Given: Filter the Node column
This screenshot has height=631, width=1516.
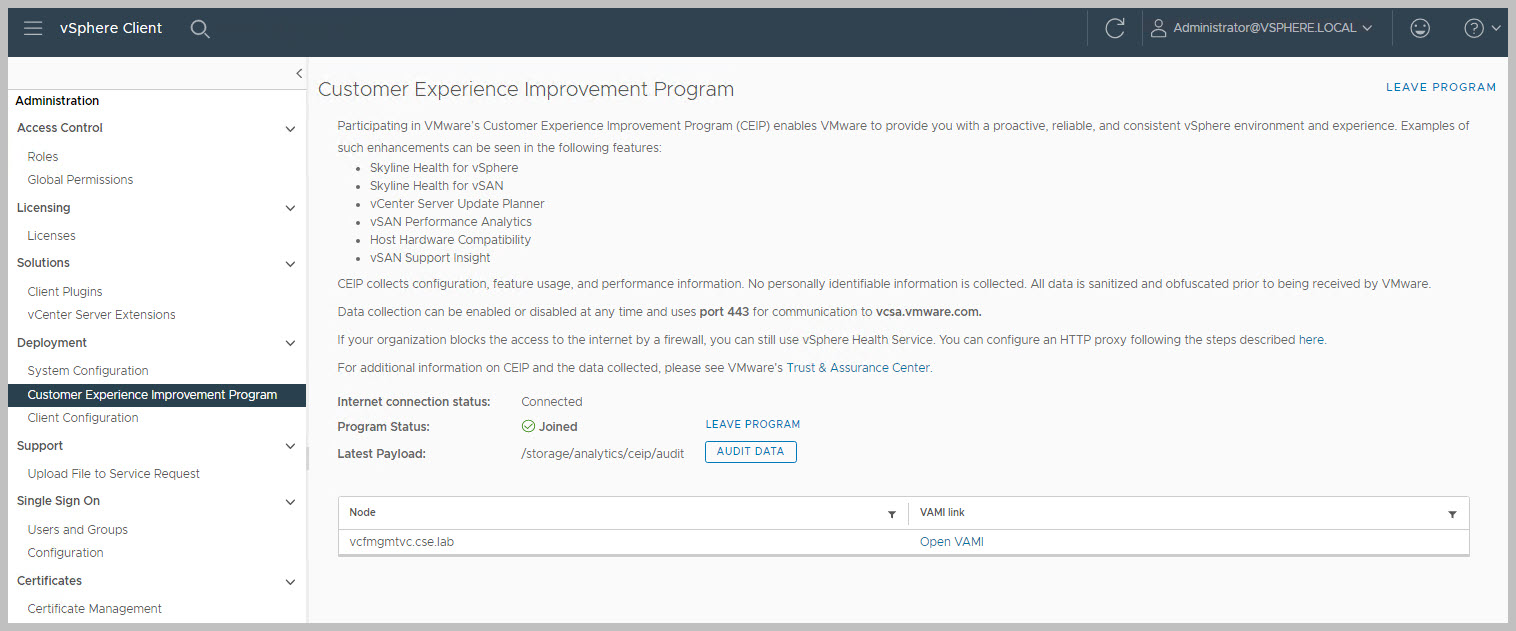Looking at the screenshot, I should pos(892,514).
